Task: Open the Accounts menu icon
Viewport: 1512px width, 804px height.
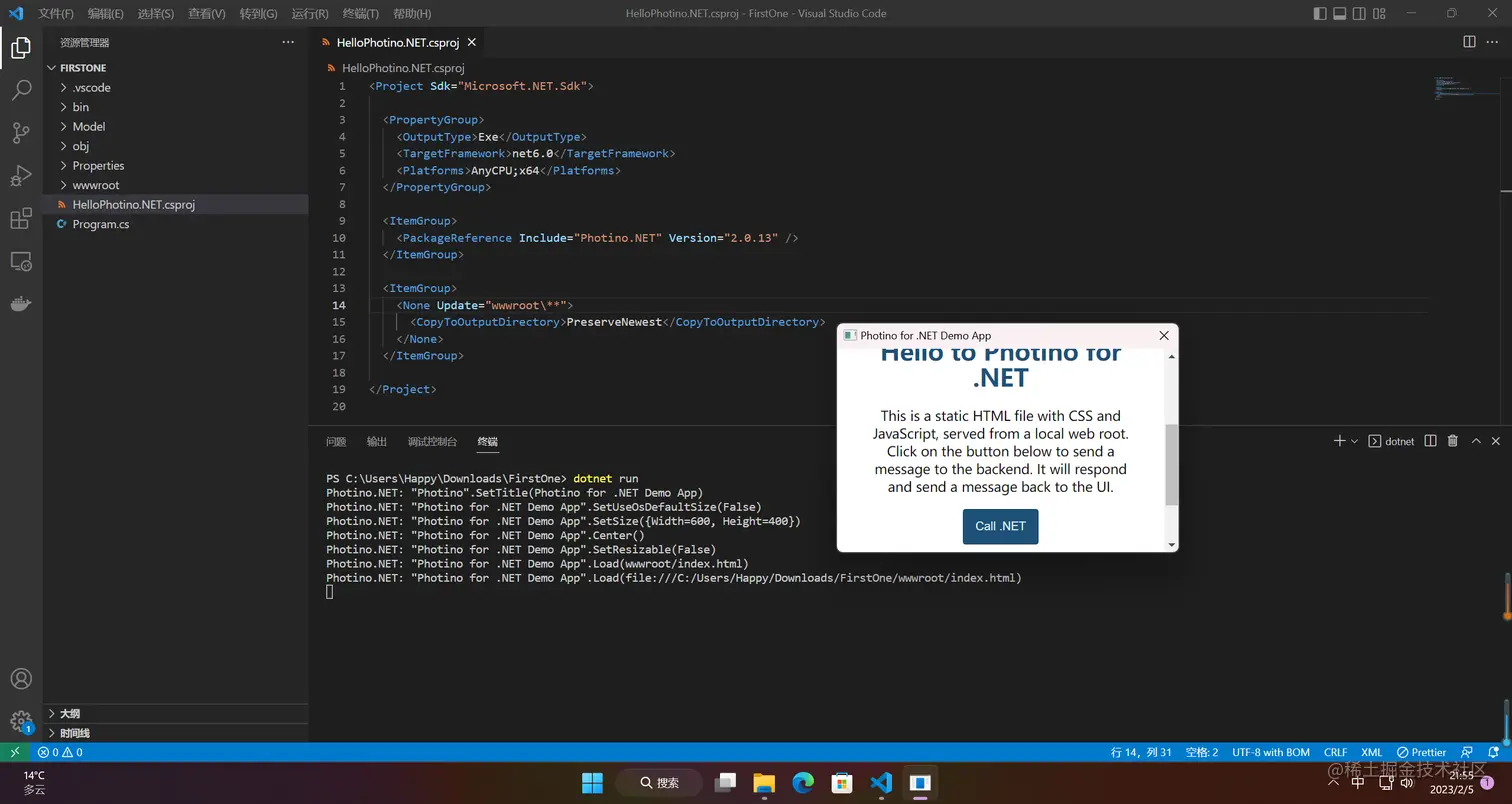Action: click(x=21, y=678)
